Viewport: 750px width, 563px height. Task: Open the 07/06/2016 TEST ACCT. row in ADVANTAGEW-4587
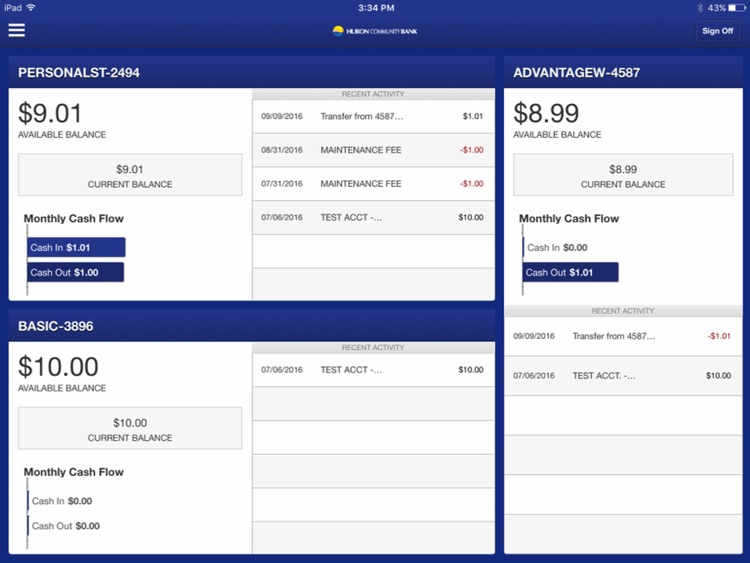(623, 376)
